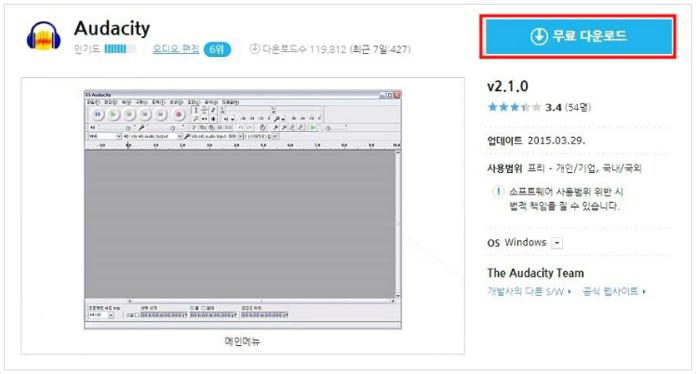Select the v2.1.0 version text
The width and height of the screenshot is (696, 374).
(508, 86)
